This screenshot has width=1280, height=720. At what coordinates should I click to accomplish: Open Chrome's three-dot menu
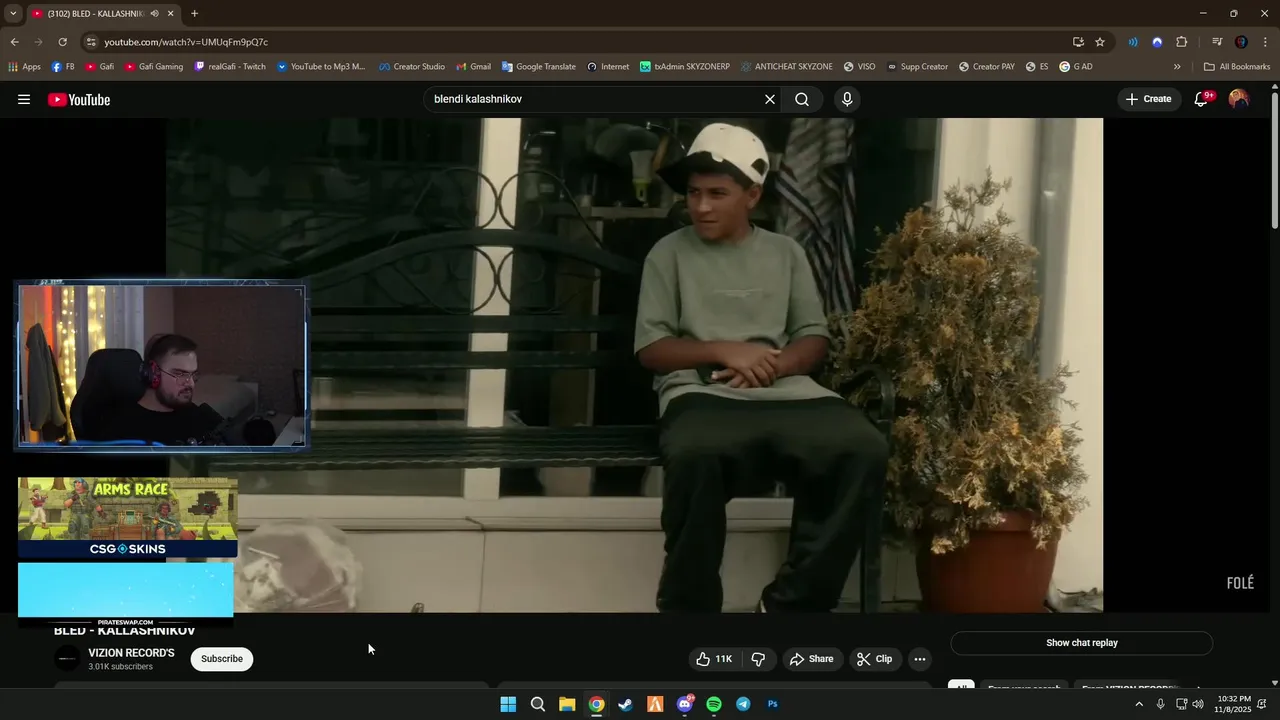click(1265, 42)
